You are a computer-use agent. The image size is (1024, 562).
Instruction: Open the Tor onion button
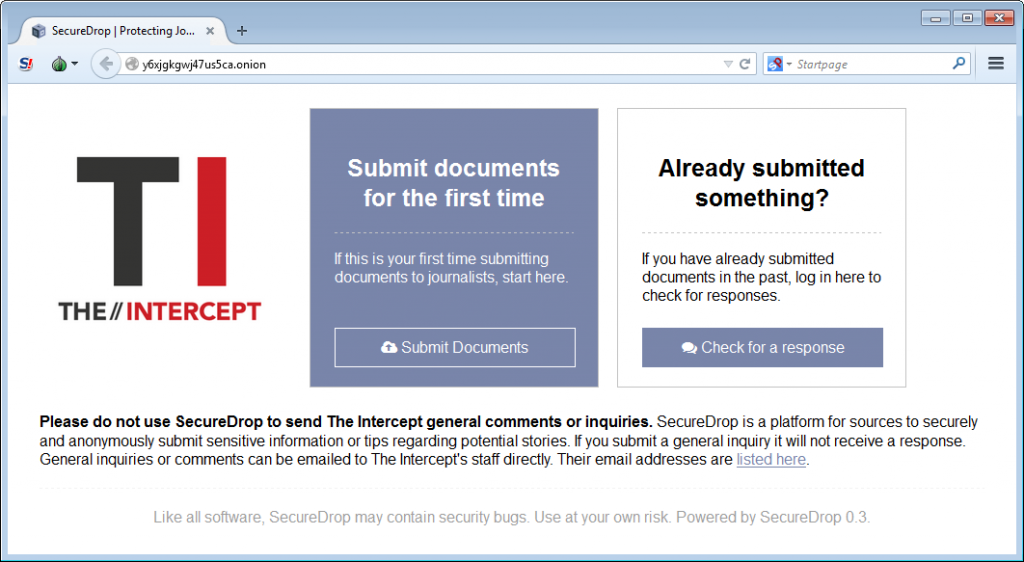59,64
